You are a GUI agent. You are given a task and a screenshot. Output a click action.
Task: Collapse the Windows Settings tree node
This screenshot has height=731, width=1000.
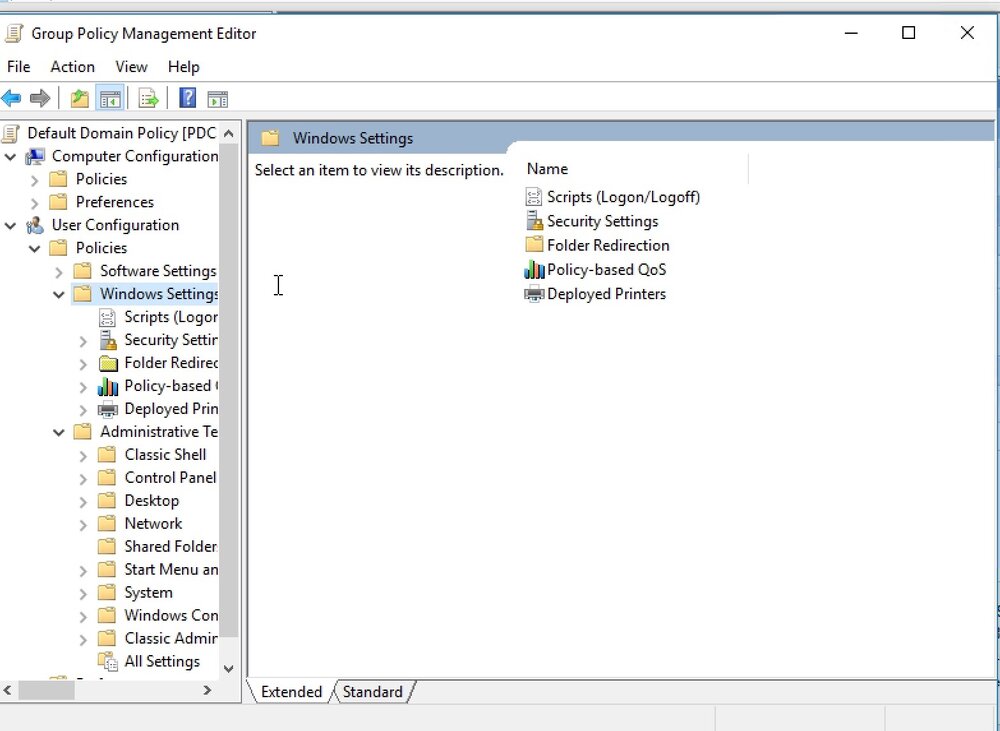point(59,295)
